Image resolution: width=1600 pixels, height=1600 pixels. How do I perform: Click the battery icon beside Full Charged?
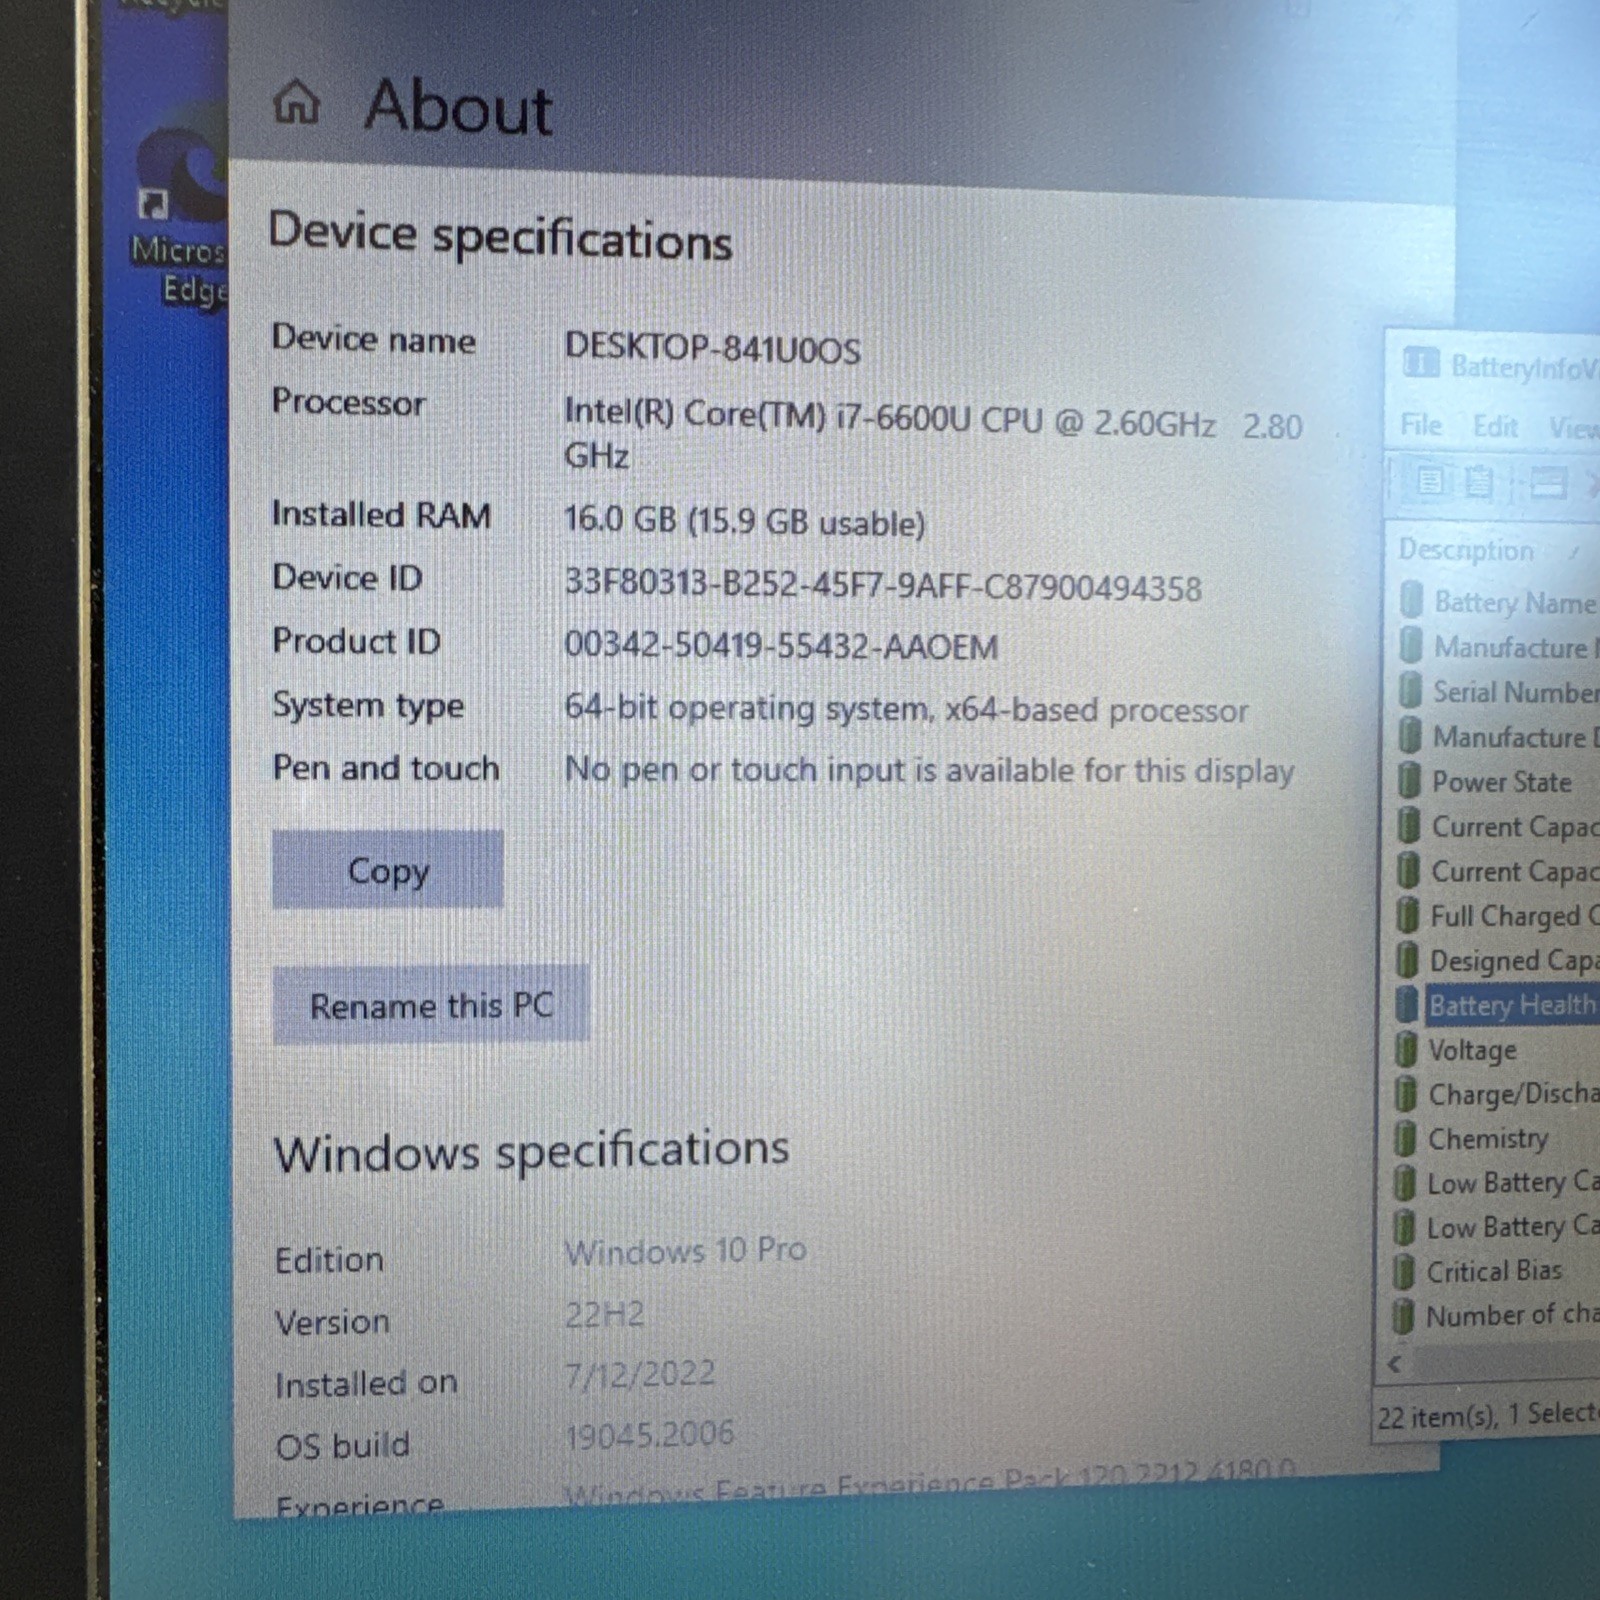[x=1408, y=914]
